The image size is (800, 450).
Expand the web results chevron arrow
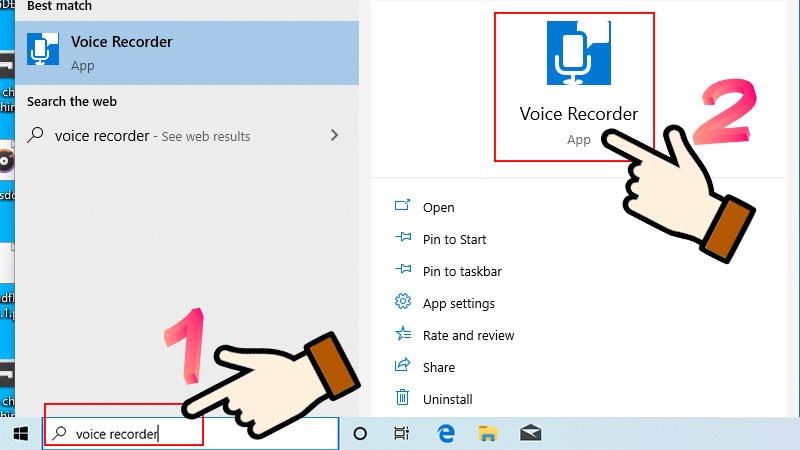click(x=334, y=136)
